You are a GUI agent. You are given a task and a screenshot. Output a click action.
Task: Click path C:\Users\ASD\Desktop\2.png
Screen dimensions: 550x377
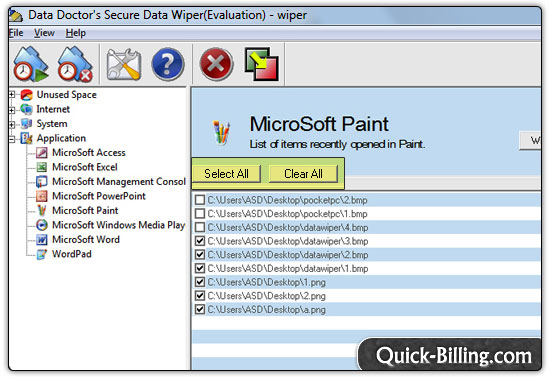point(267,296)
